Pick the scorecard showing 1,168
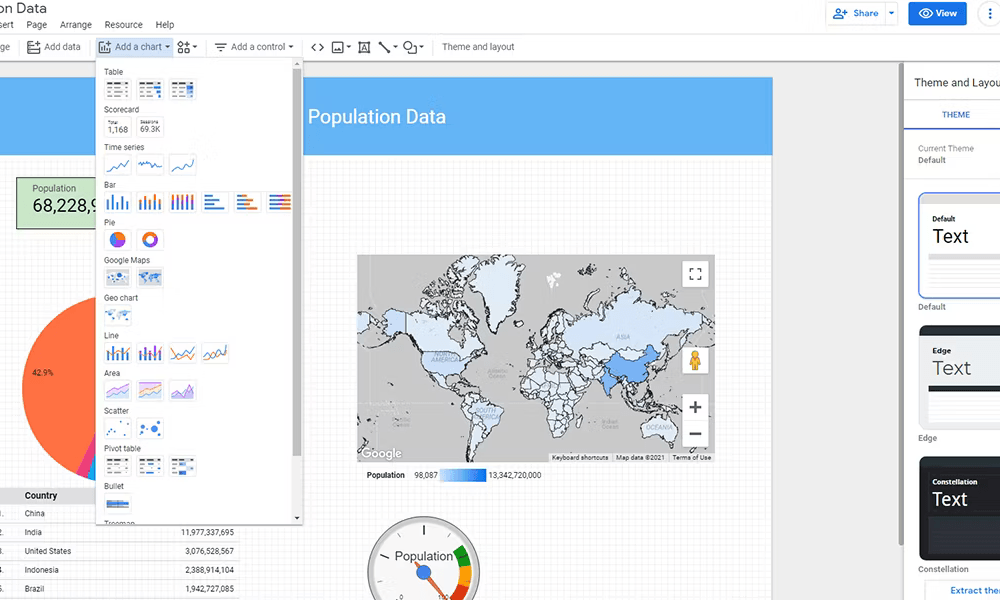This screenshot has height=600, width=1000. (117, 127)
